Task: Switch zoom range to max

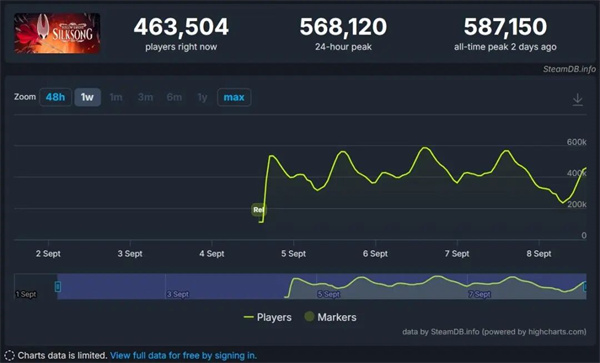Action: click(x=234, y=97)
